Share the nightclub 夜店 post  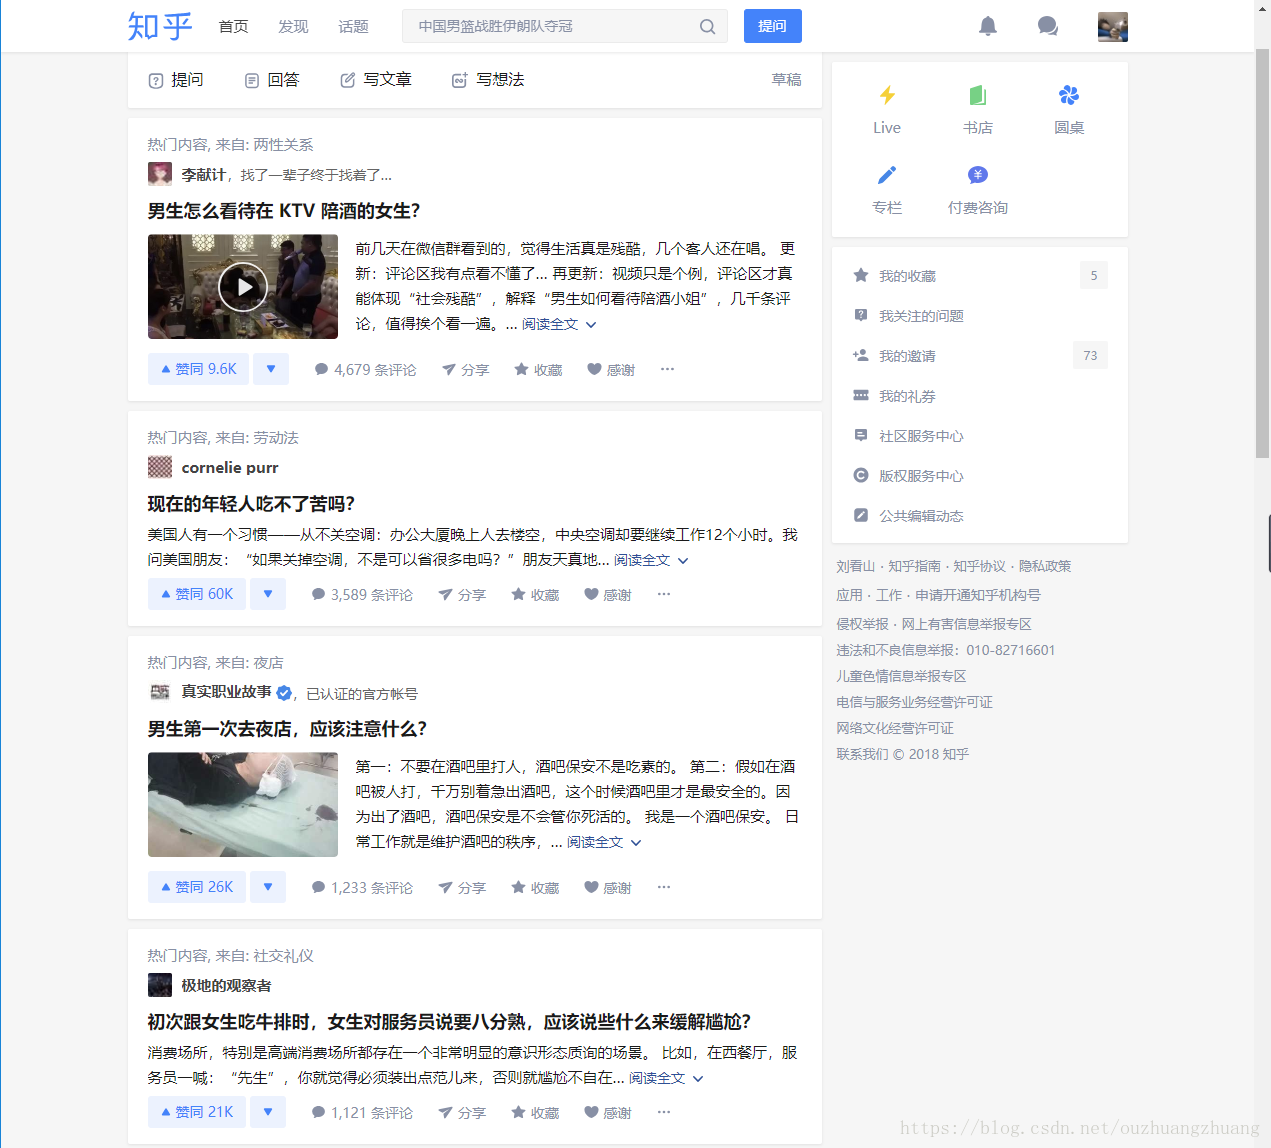[462, 888]
